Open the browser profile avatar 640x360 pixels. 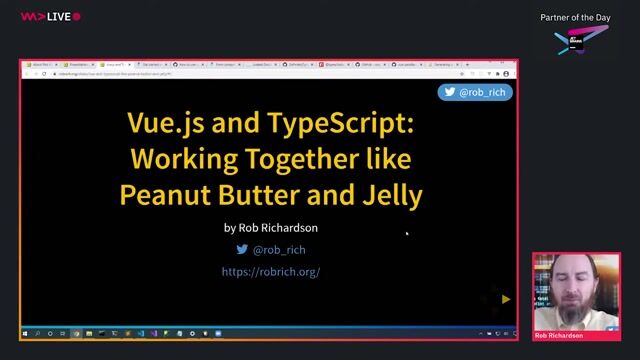(x=506, y=74)
